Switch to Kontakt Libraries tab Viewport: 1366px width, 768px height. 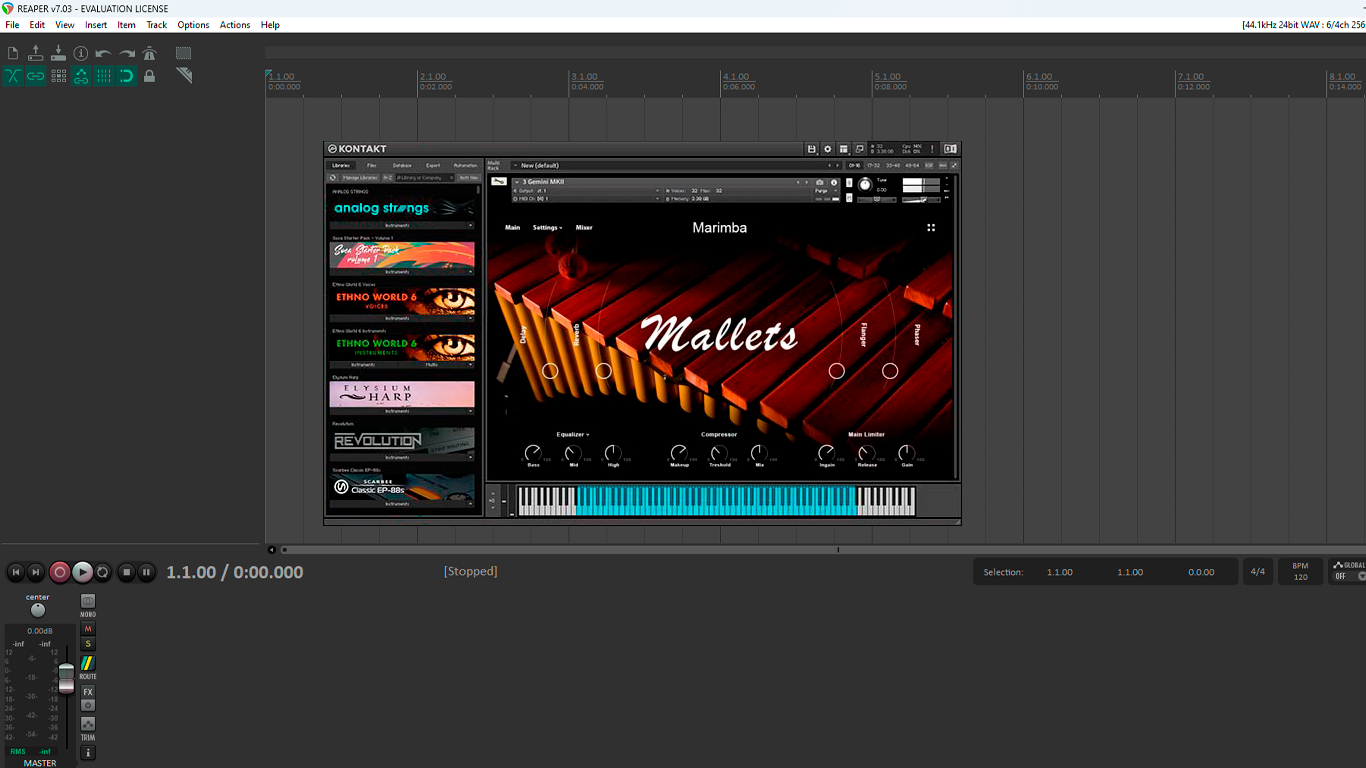pyautogui.click(x=341, y=165)
